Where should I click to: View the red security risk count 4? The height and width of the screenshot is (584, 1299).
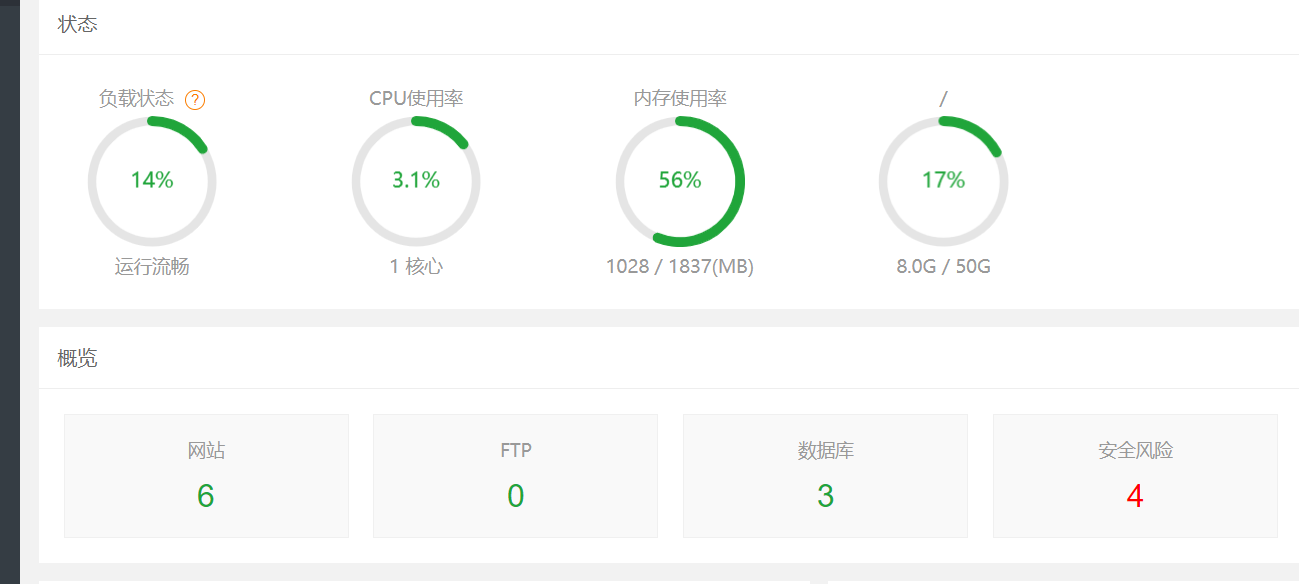click(x=1135, y=496)
